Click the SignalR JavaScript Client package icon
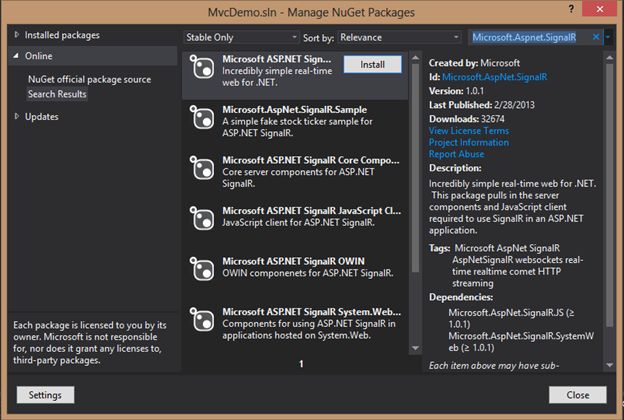 pyautogui.click(x=203, y=222)
